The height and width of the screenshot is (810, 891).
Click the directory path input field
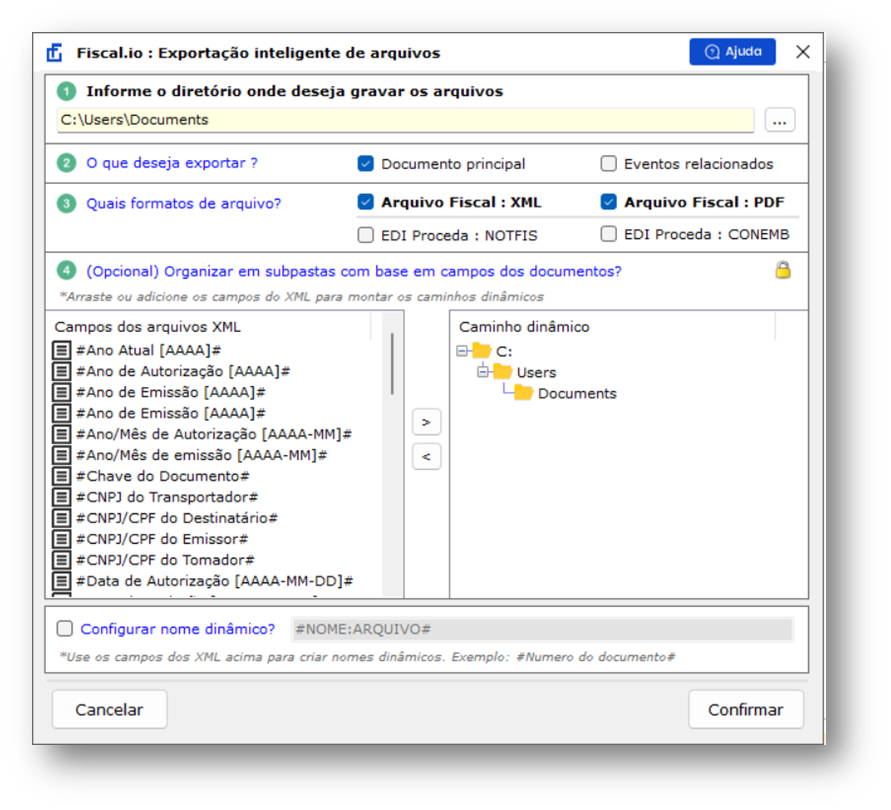click(x=405, y=120)
